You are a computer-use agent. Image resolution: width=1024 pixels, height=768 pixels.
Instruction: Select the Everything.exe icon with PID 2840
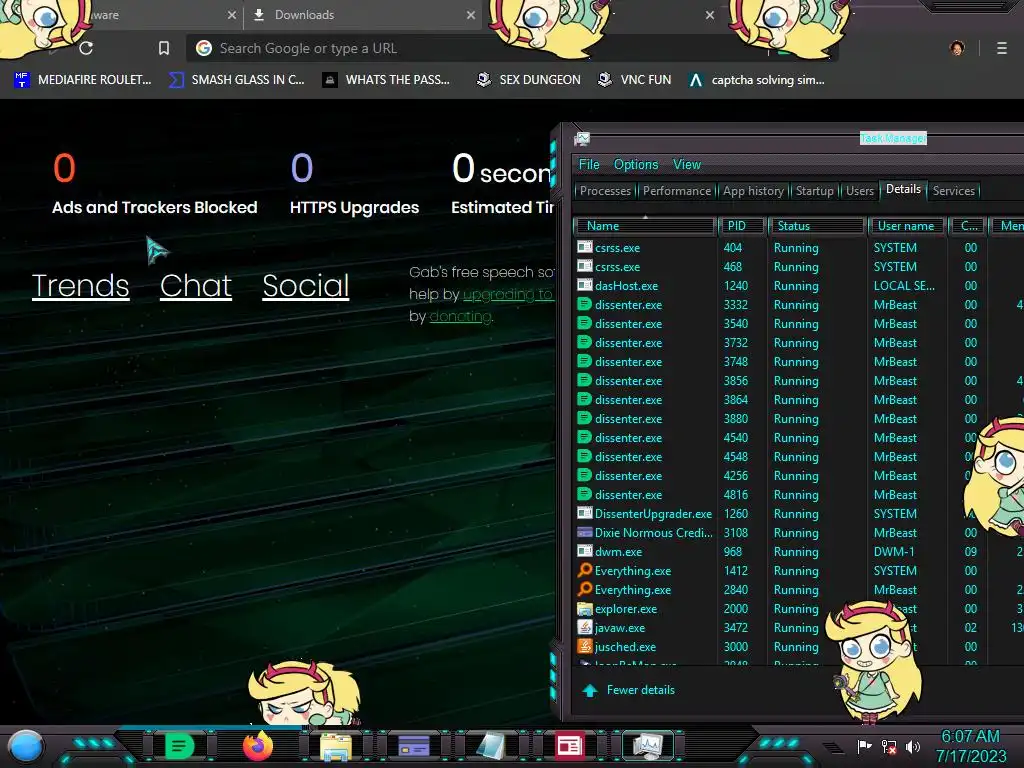[584, 589]
